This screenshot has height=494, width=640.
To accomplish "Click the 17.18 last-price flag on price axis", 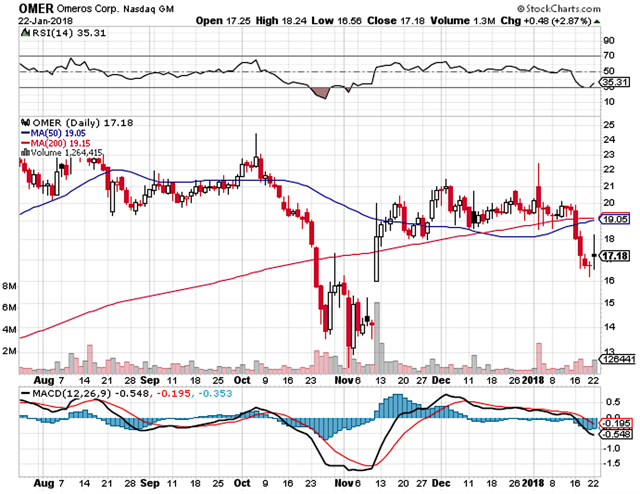I will (615, 256).
